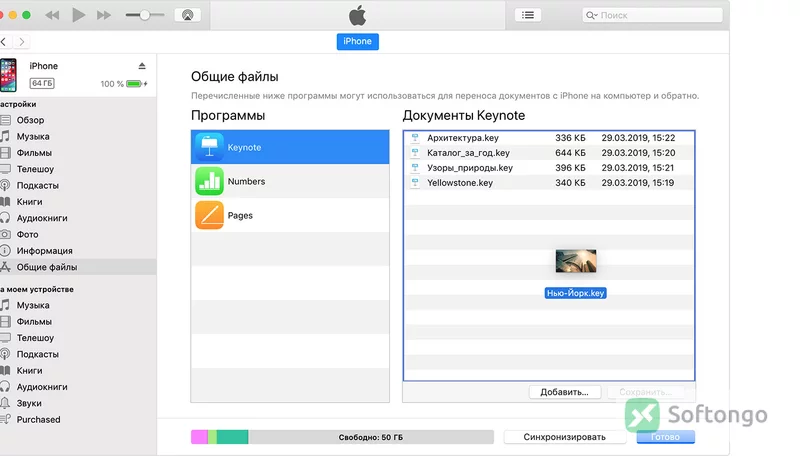Adjust the volume slider
Viewport: 800px width, 456px height.
tap(145, 15)
